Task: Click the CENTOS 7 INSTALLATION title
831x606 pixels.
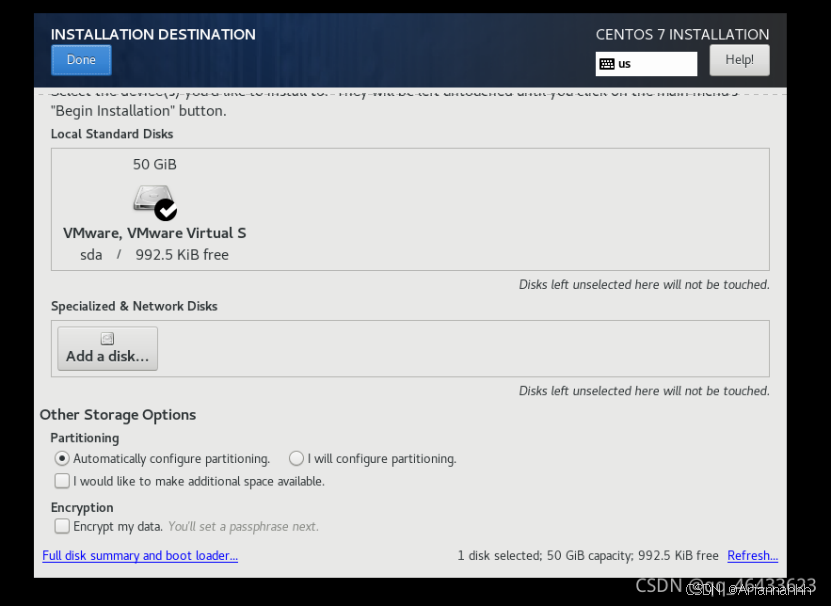Action: click(682, 34)
